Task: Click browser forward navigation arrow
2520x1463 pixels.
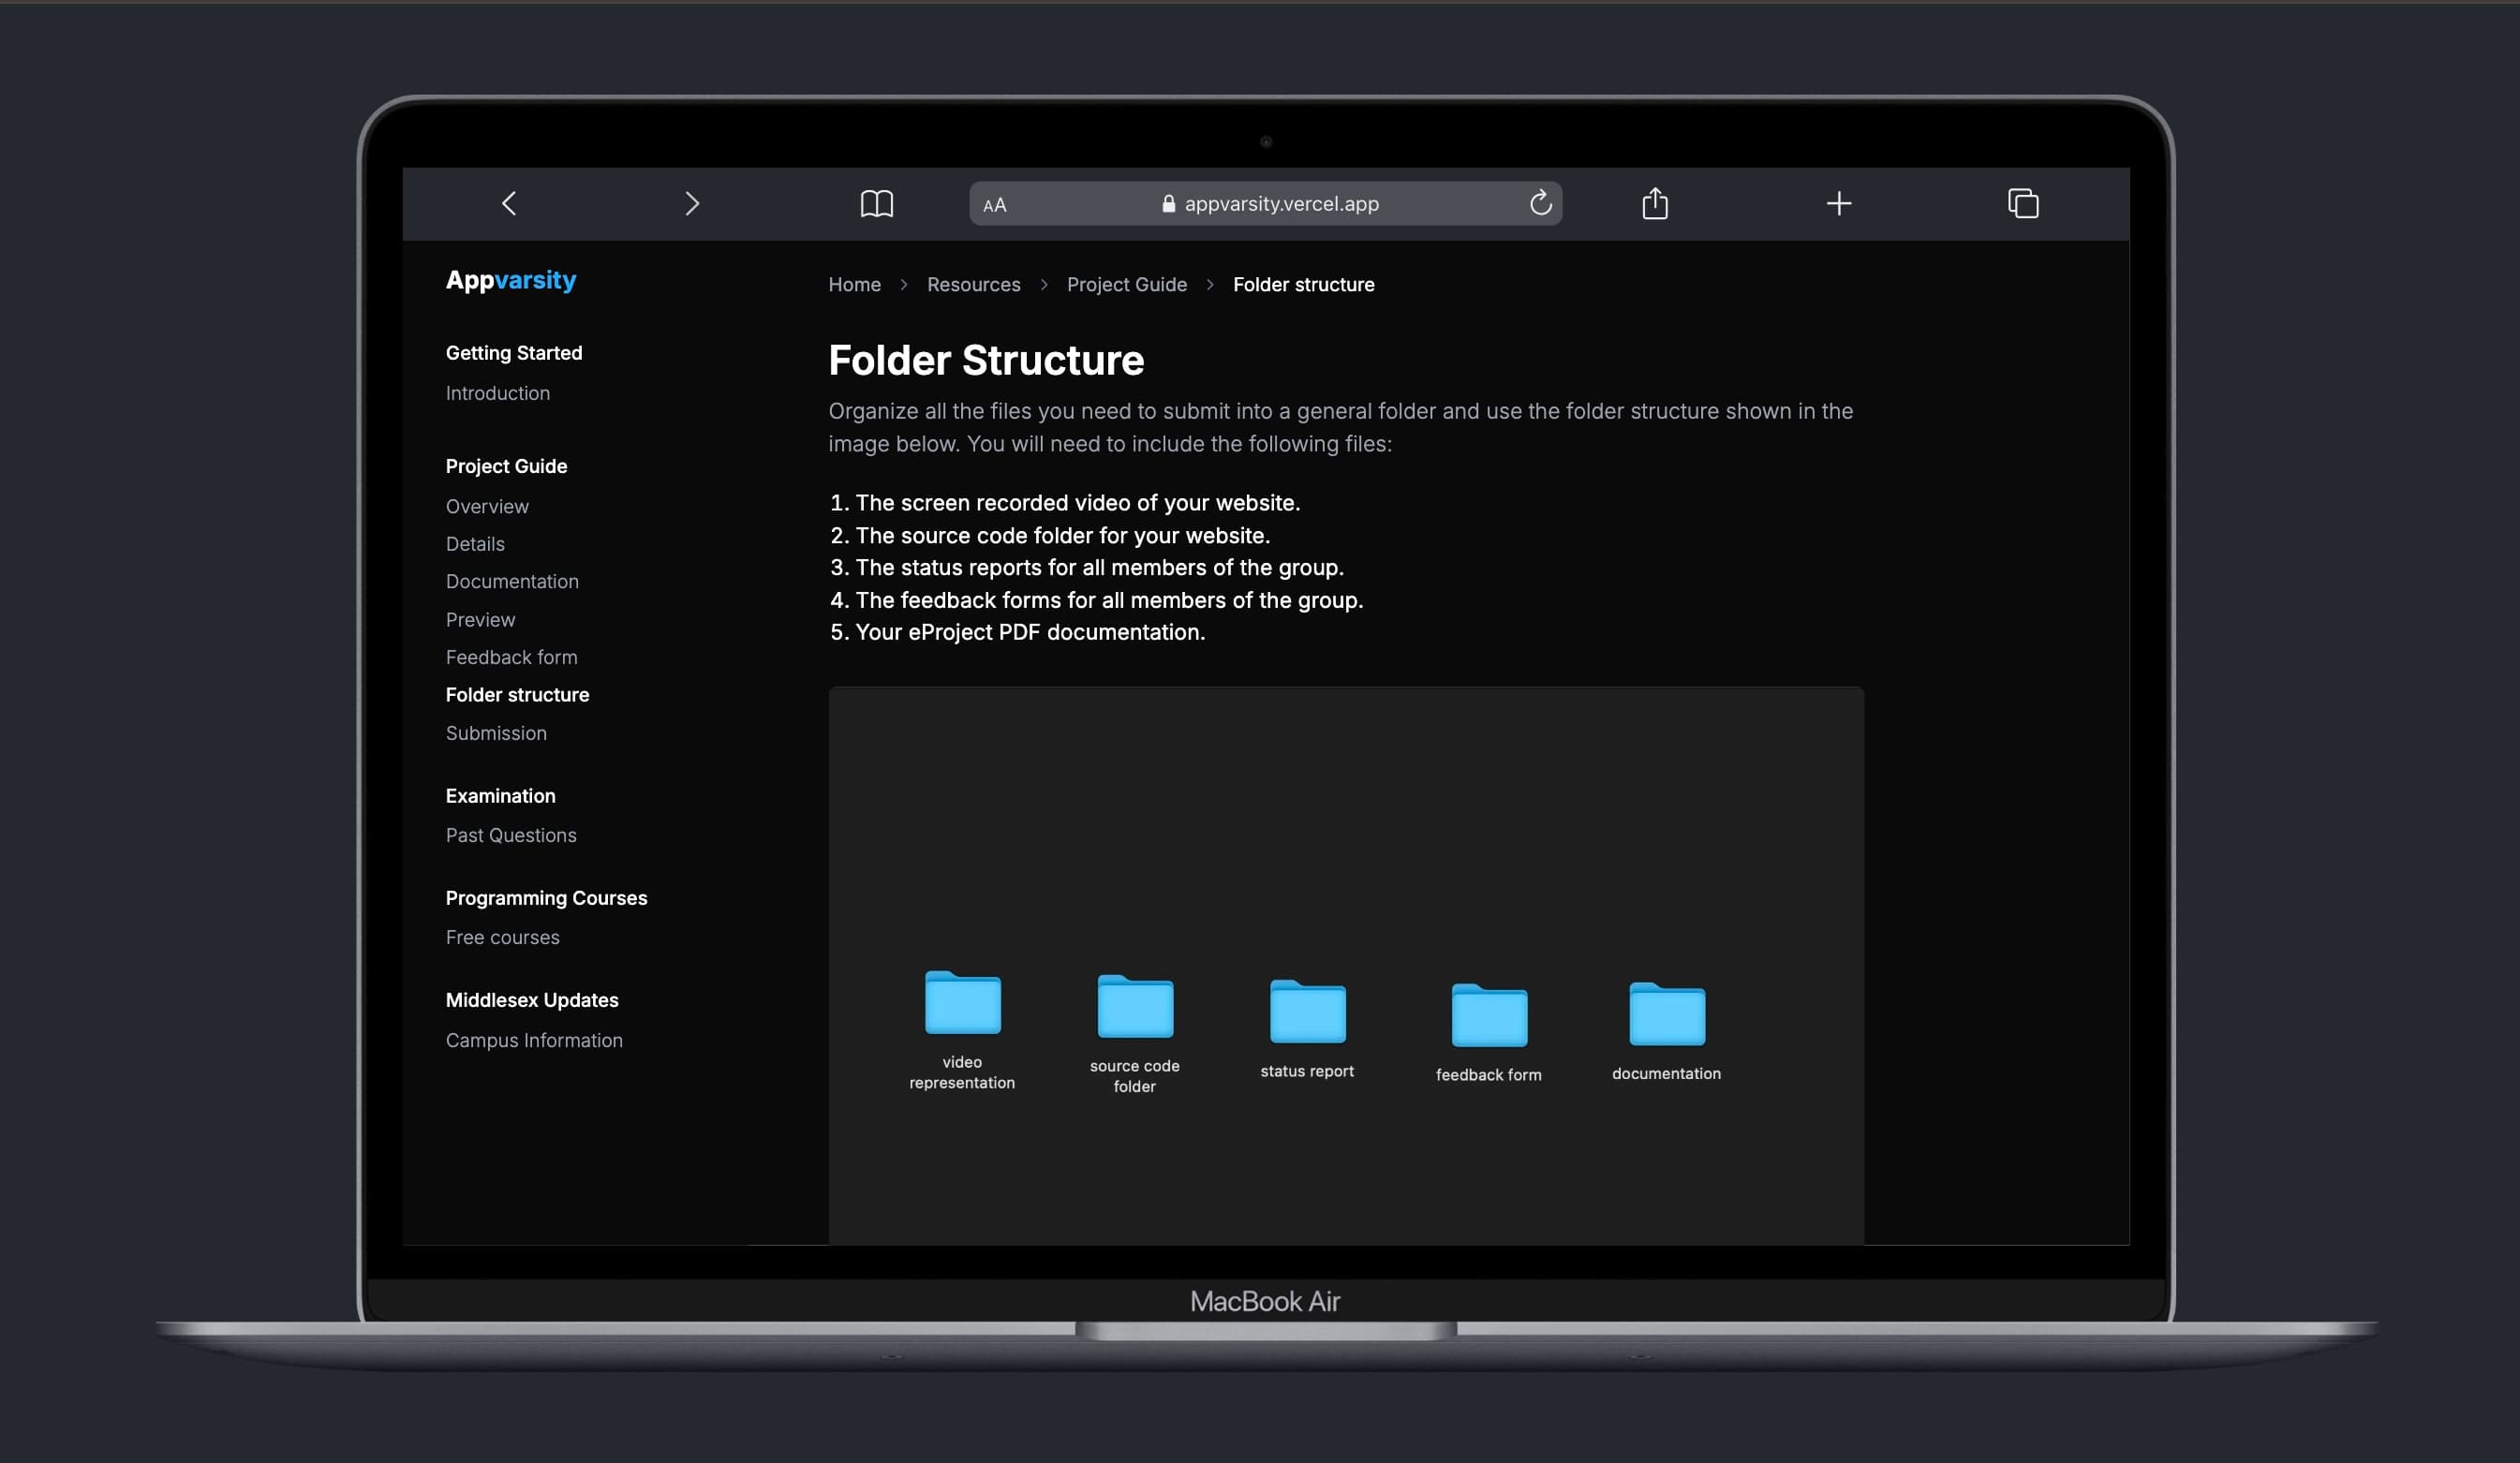Action: tap(691, 204)
